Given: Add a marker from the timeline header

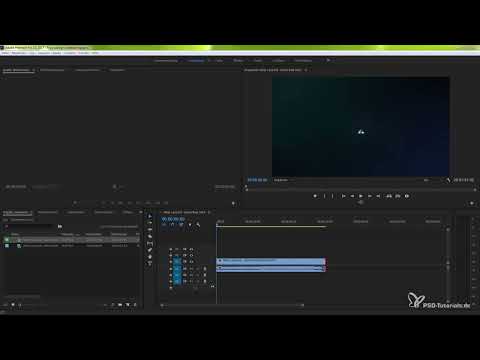Looking at the screenshot, I should point(190,225).
